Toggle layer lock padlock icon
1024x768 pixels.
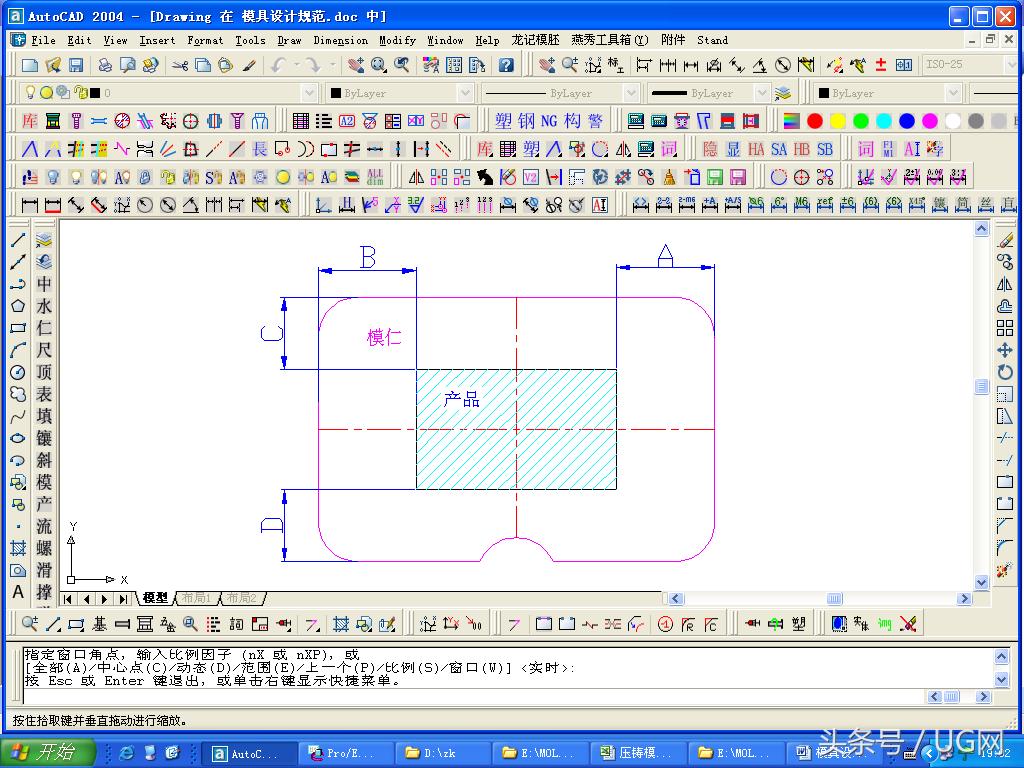click(x=79, y=93)
